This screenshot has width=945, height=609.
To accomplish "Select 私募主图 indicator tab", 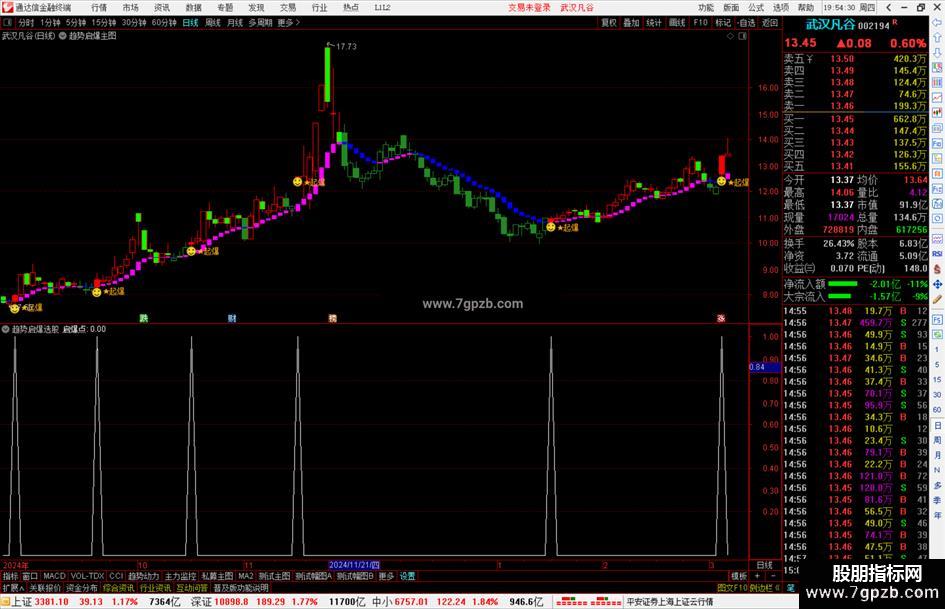I will coord(217,576).
